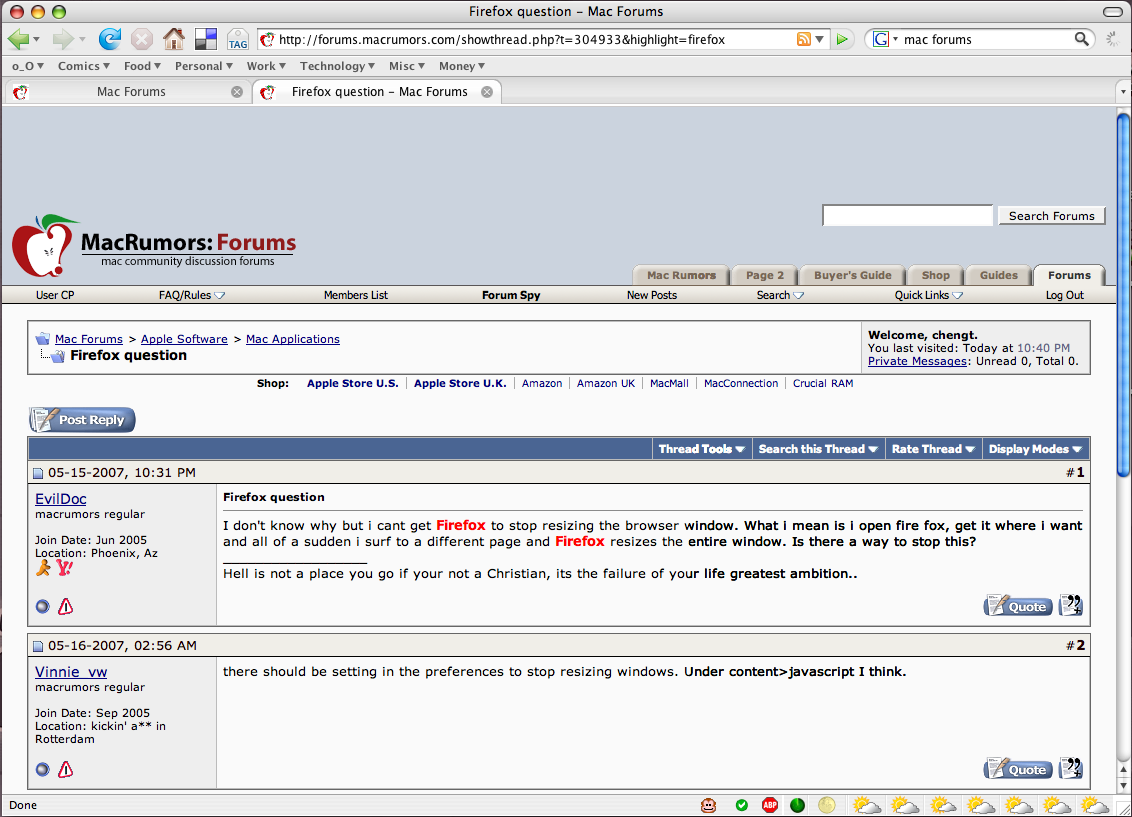
Task: Click the Quote button on post #2
Action: coord(1018,769)
